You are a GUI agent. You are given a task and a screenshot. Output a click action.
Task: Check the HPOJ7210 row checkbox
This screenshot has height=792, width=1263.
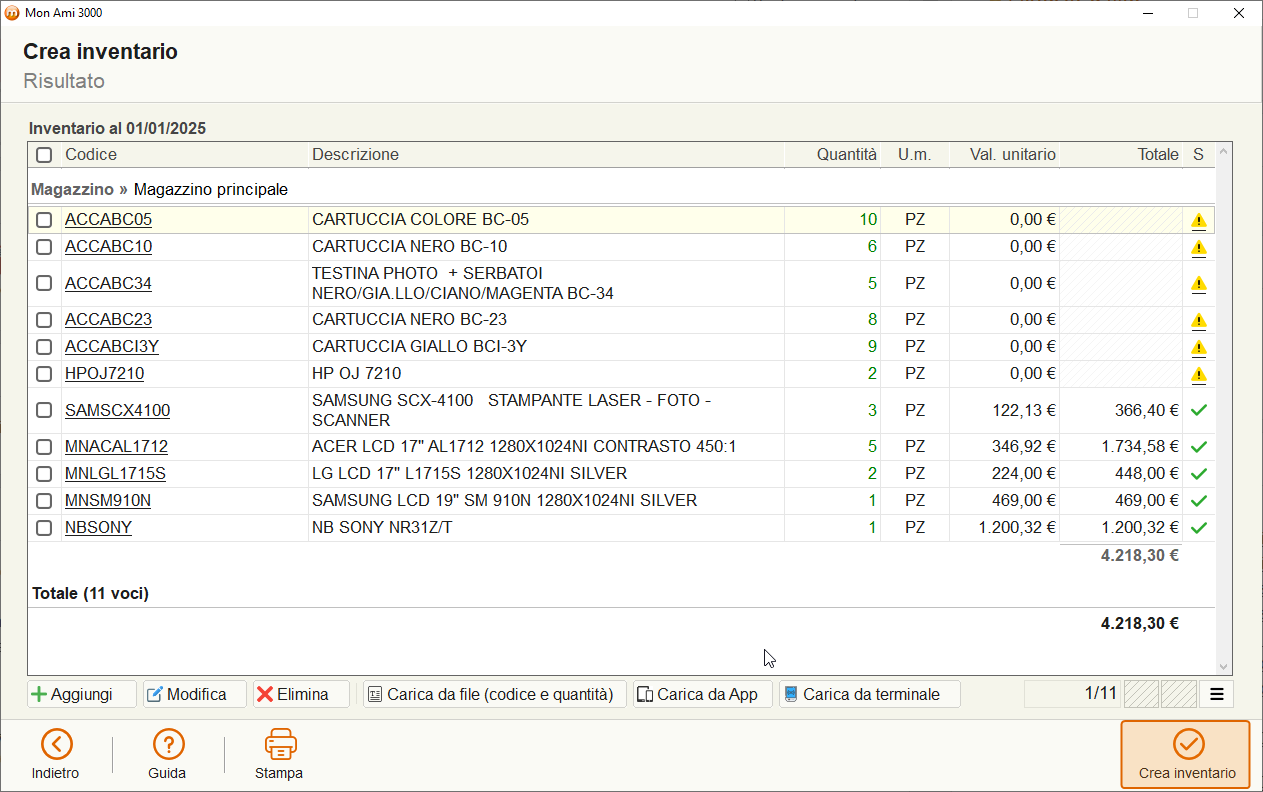[44, 374]
